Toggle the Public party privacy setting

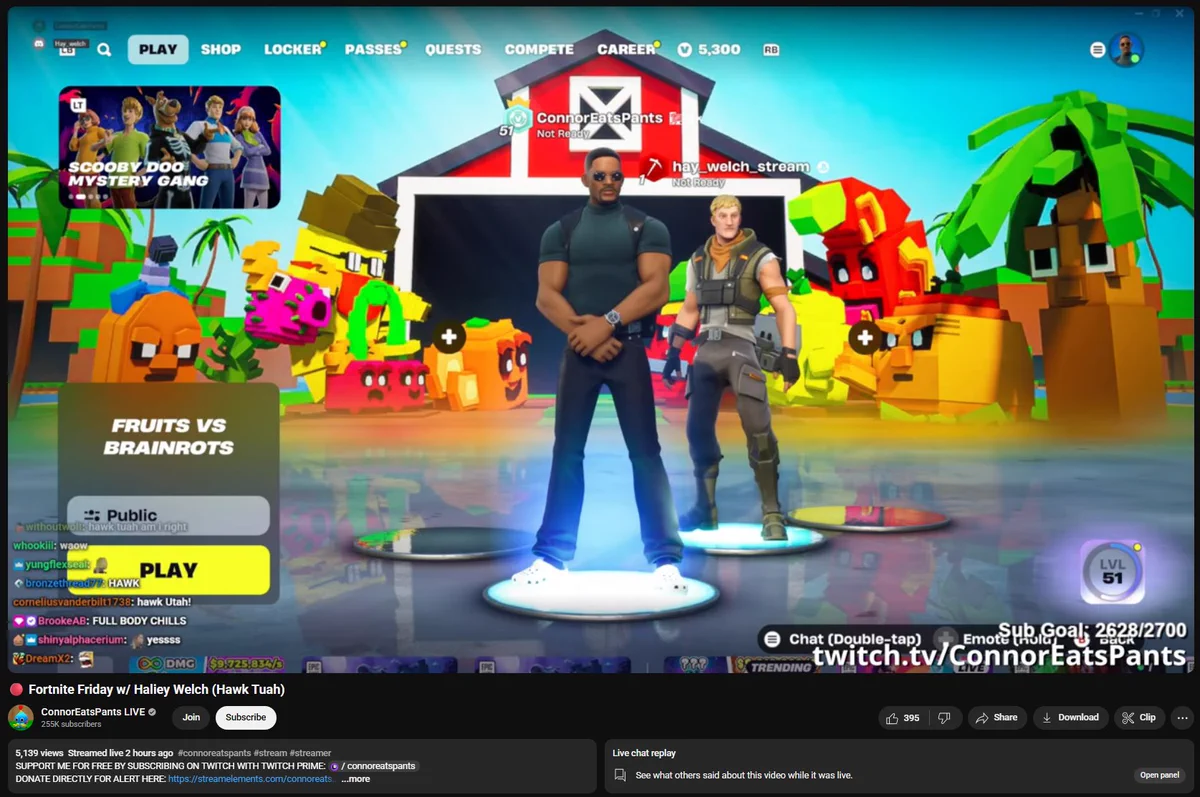[168, 516]
